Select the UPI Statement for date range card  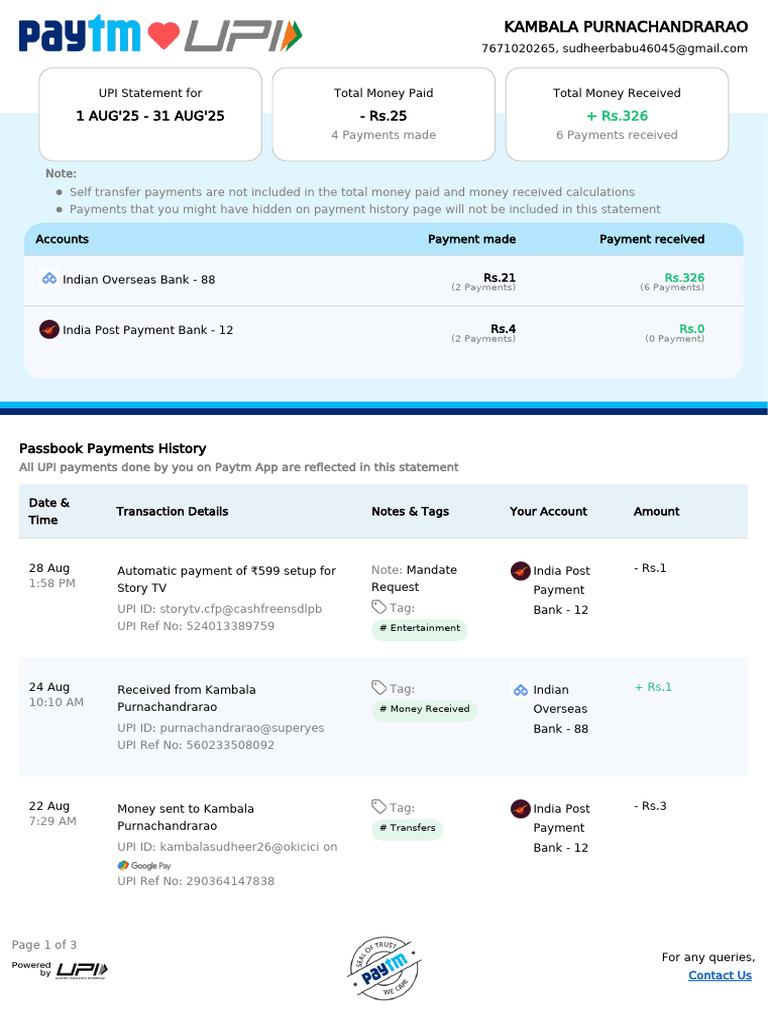tap(150, 114)
